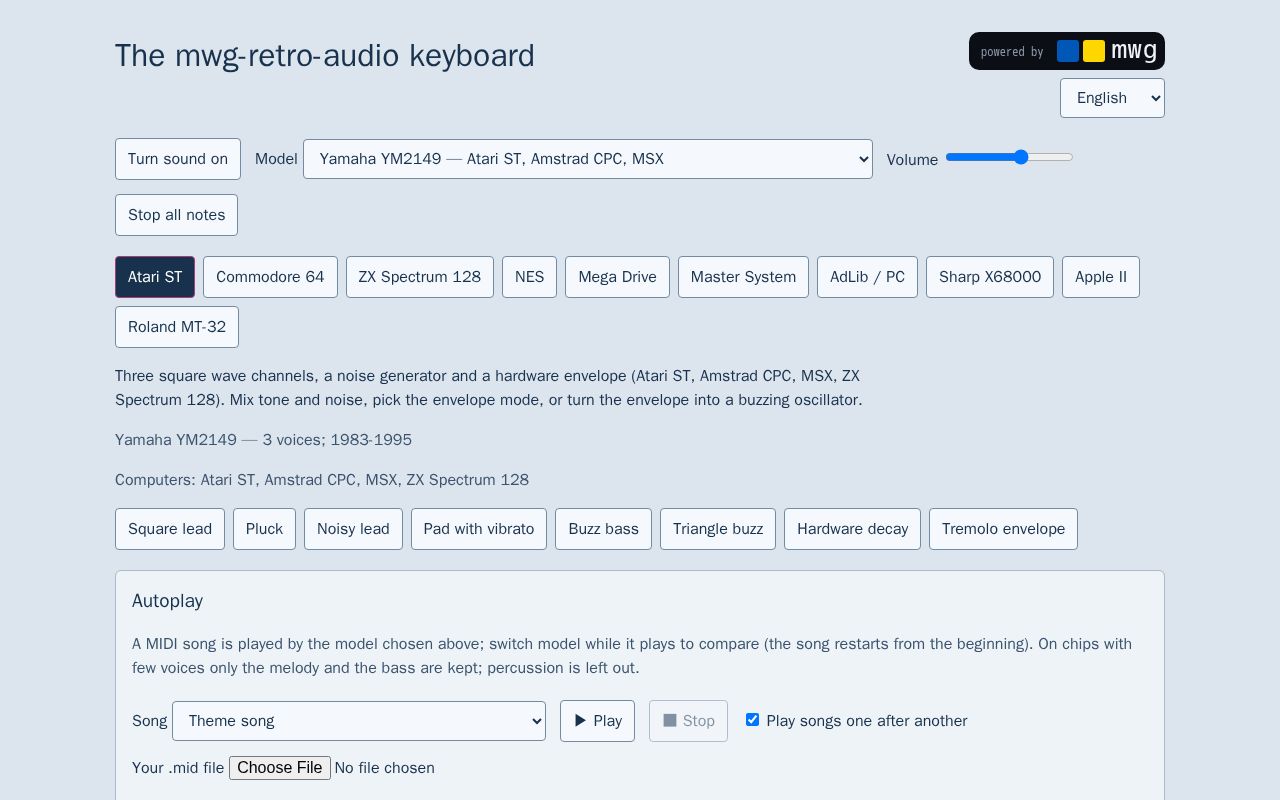Toggle Play songs one after another checkbox

coord(752,720)
